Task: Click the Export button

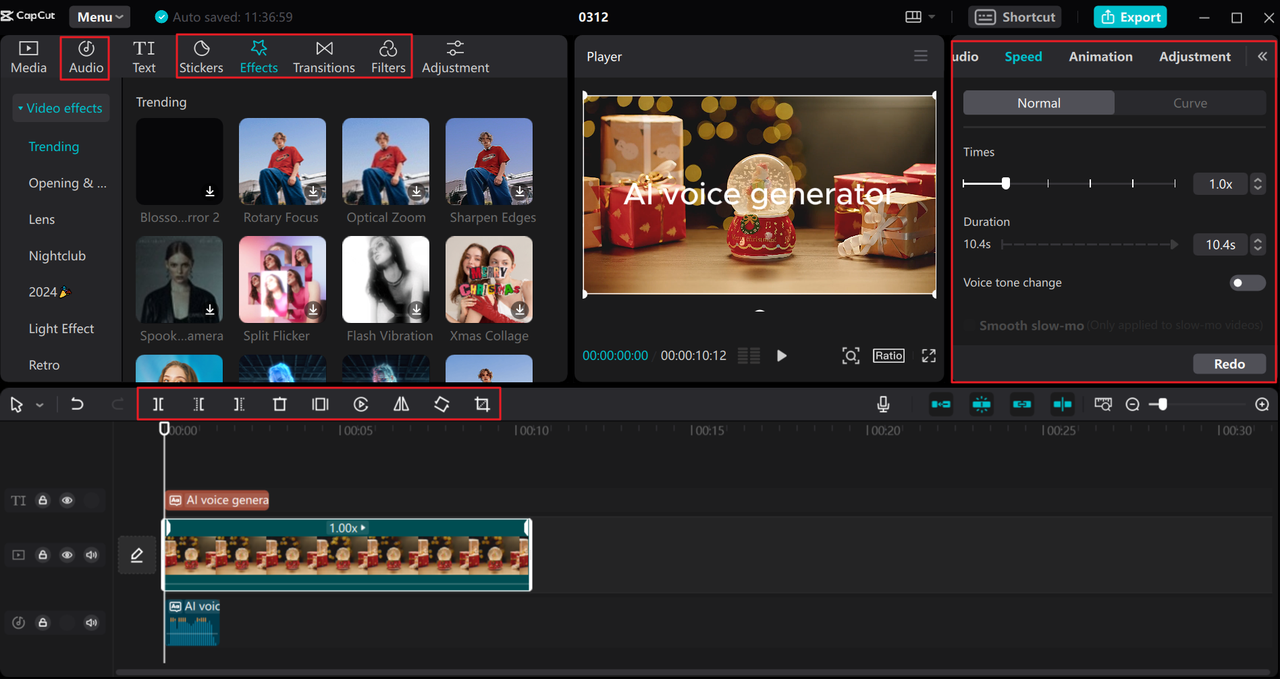Action: click(1130, 17)
